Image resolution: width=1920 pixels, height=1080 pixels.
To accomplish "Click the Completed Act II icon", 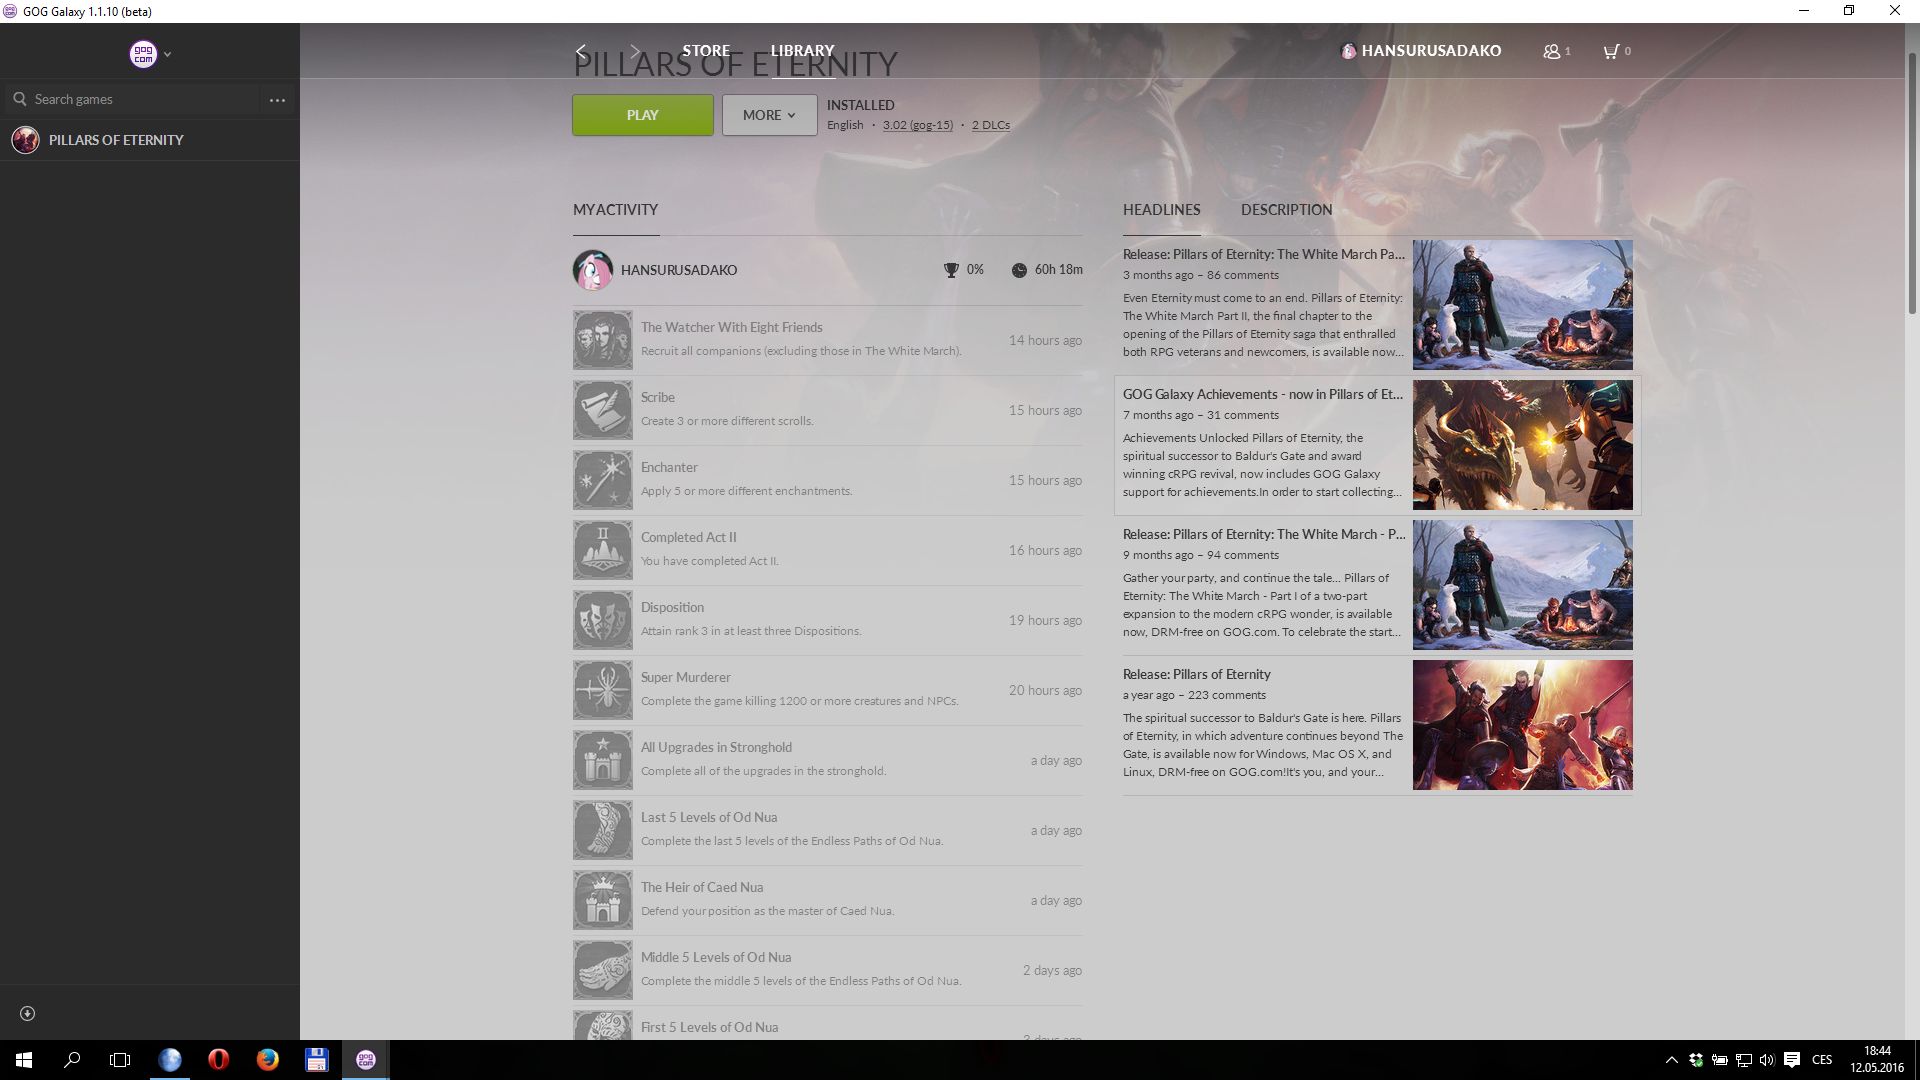I will tap(603, 550).
